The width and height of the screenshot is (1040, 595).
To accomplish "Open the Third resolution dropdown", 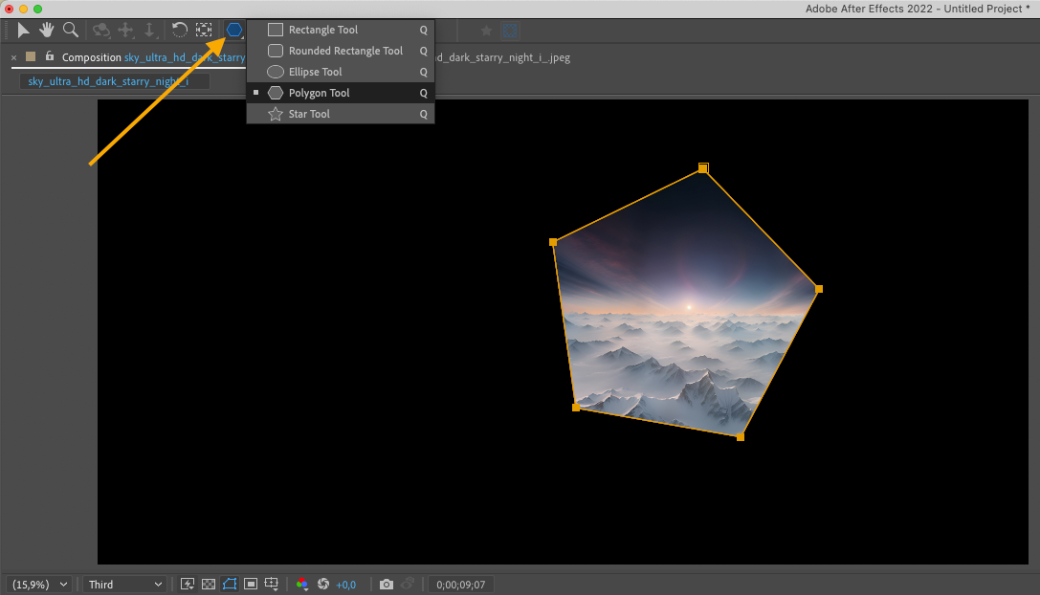I will pos(125,584).
